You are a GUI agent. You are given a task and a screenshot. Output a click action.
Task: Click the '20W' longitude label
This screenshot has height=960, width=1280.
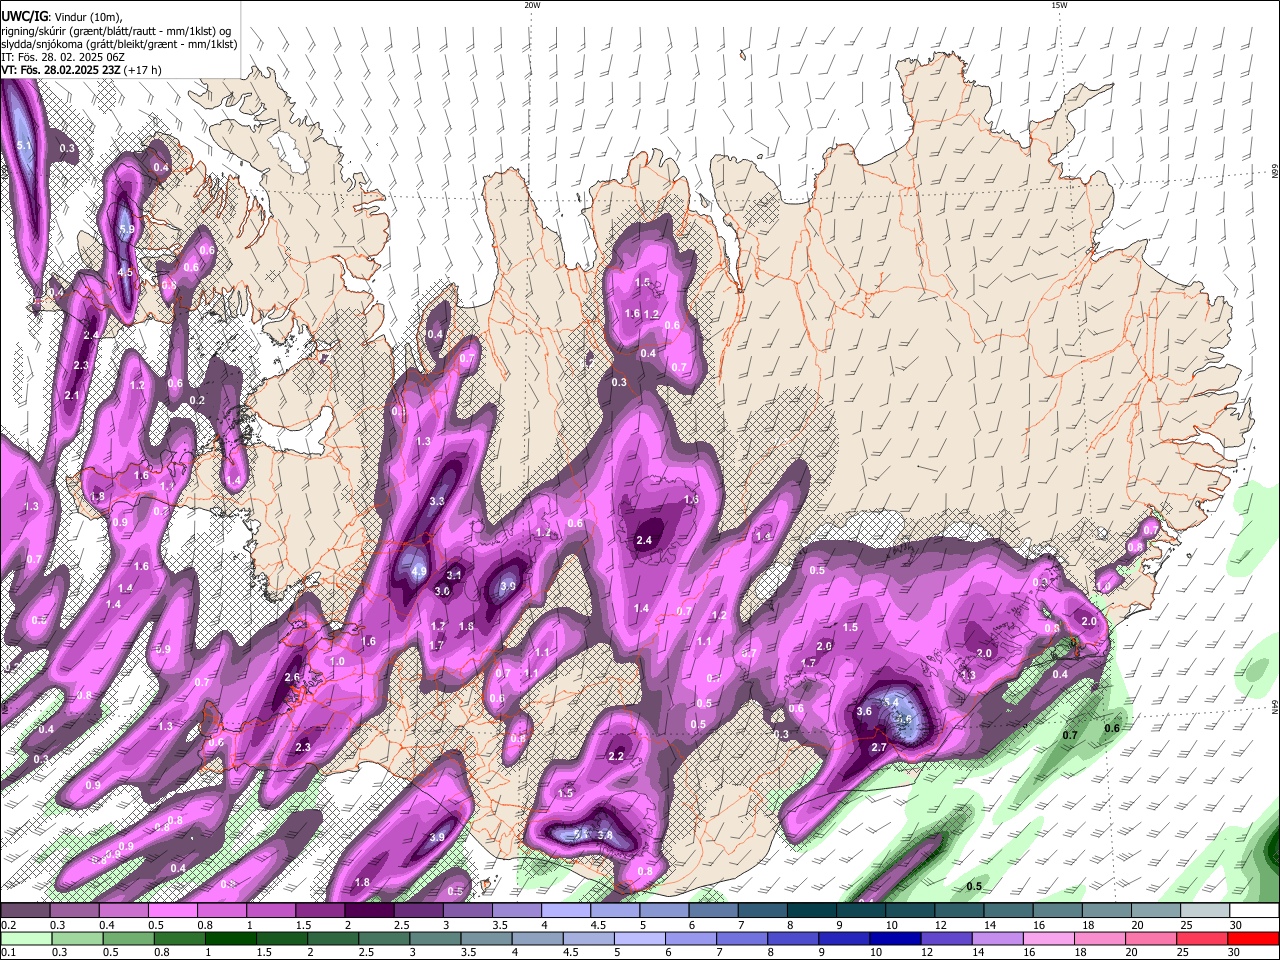coord(532,5)
